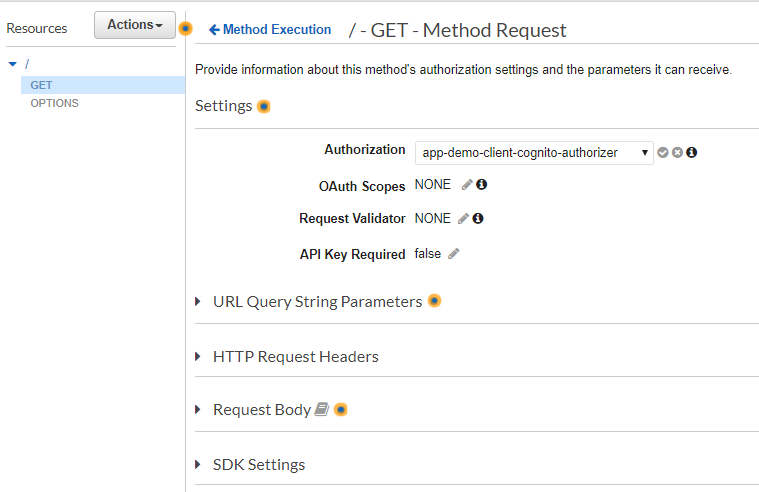Image resolution: width=759 pixels, height=492 pixels.
Task: Go back via the Method Execution link
Action: tap(270, 30)
